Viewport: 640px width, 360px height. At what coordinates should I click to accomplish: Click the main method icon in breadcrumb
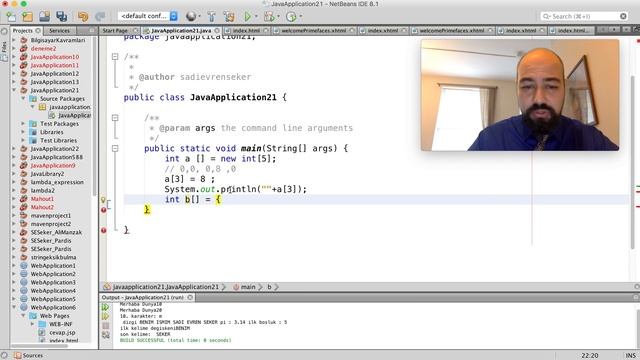click(236, 287)
